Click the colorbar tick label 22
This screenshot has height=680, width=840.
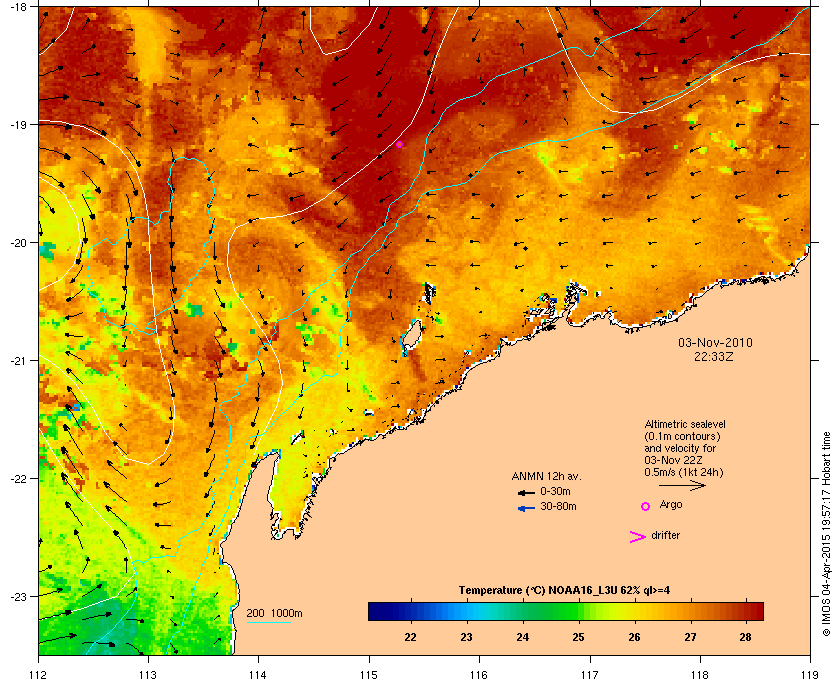[410, 637]
